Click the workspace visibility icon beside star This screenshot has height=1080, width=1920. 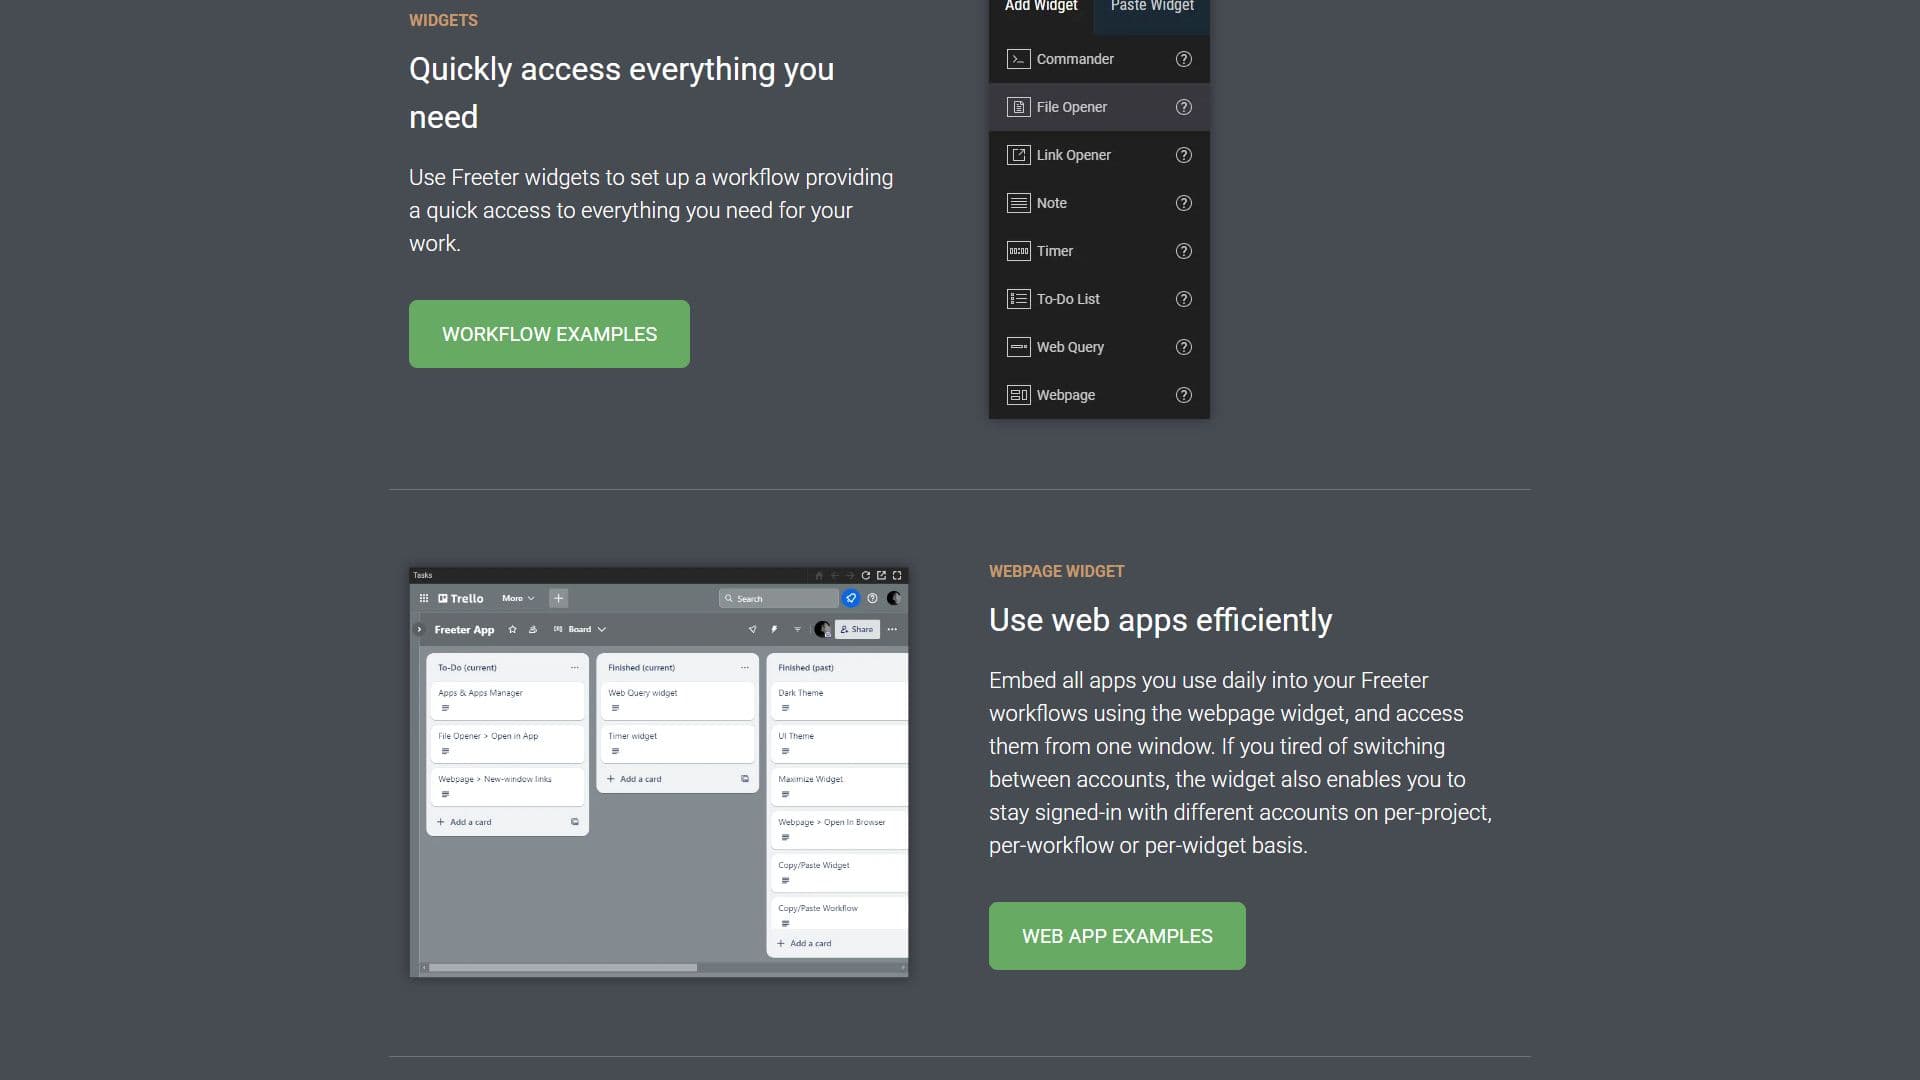pos(533,629)
